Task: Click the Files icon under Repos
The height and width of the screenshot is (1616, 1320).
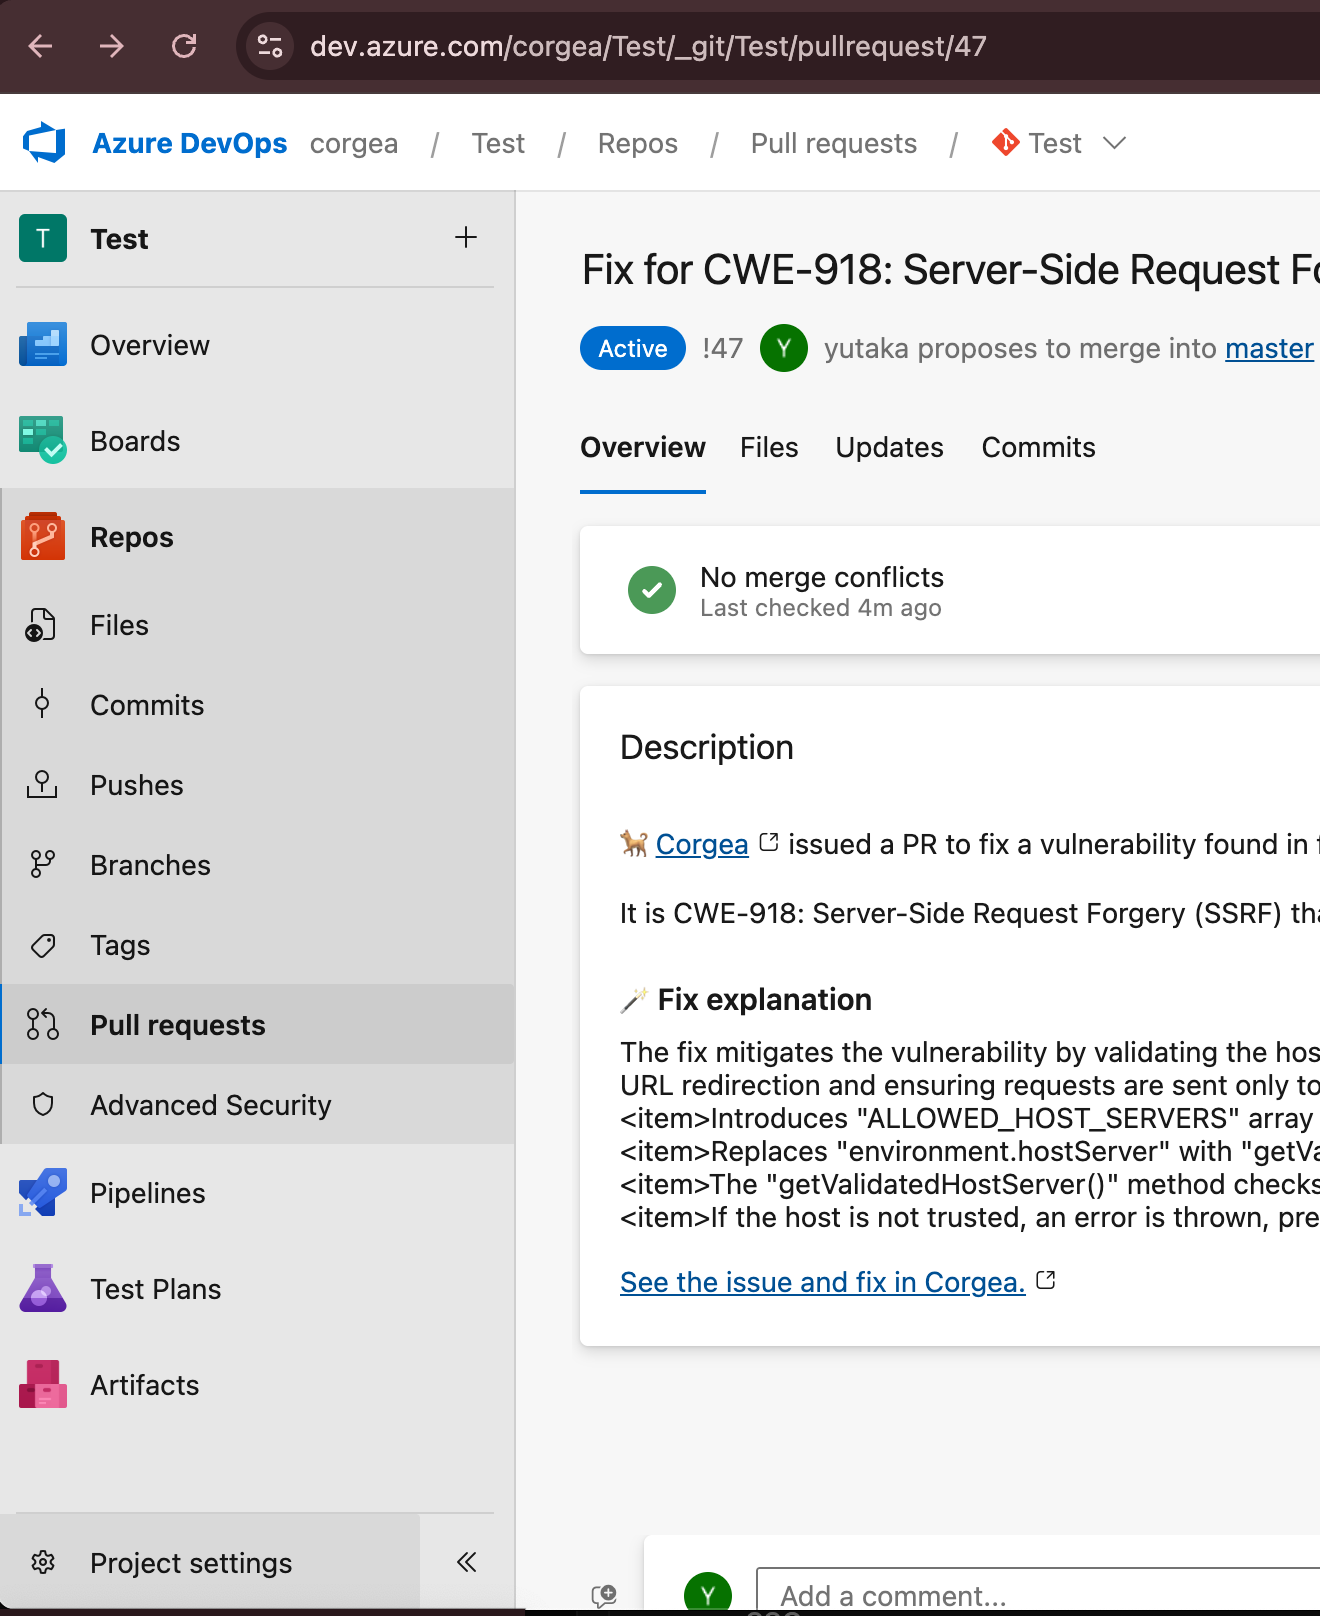Action: [41, 625]
